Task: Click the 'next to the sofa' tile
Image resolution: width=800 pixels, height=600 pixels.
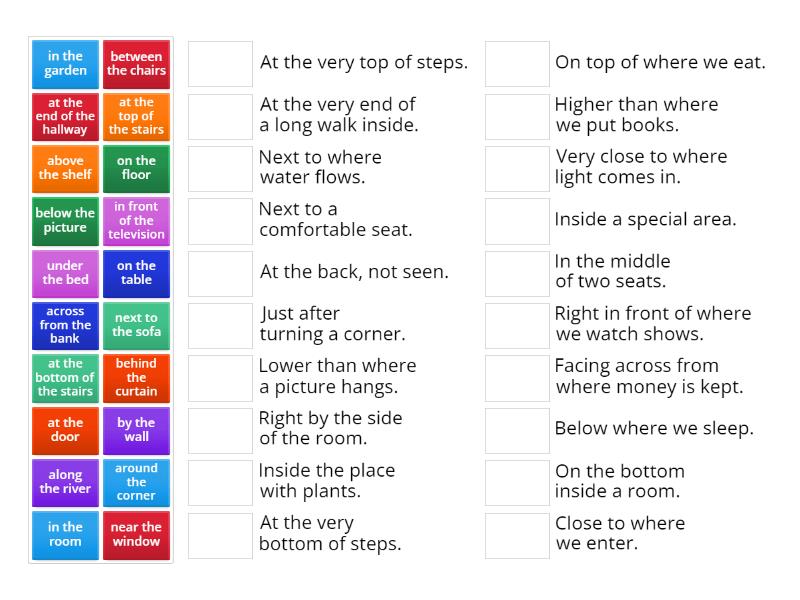Action: [137, 325]
